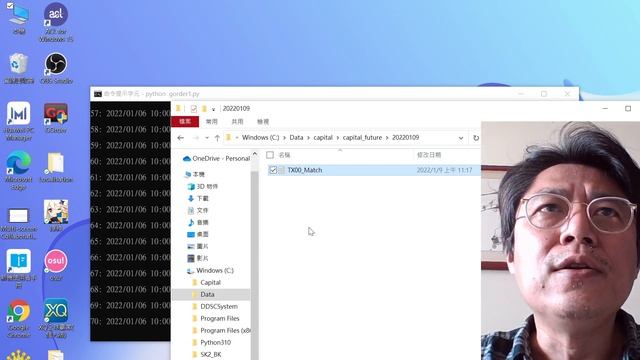Open OBS Studio desktop shortcut

[56, 68]
